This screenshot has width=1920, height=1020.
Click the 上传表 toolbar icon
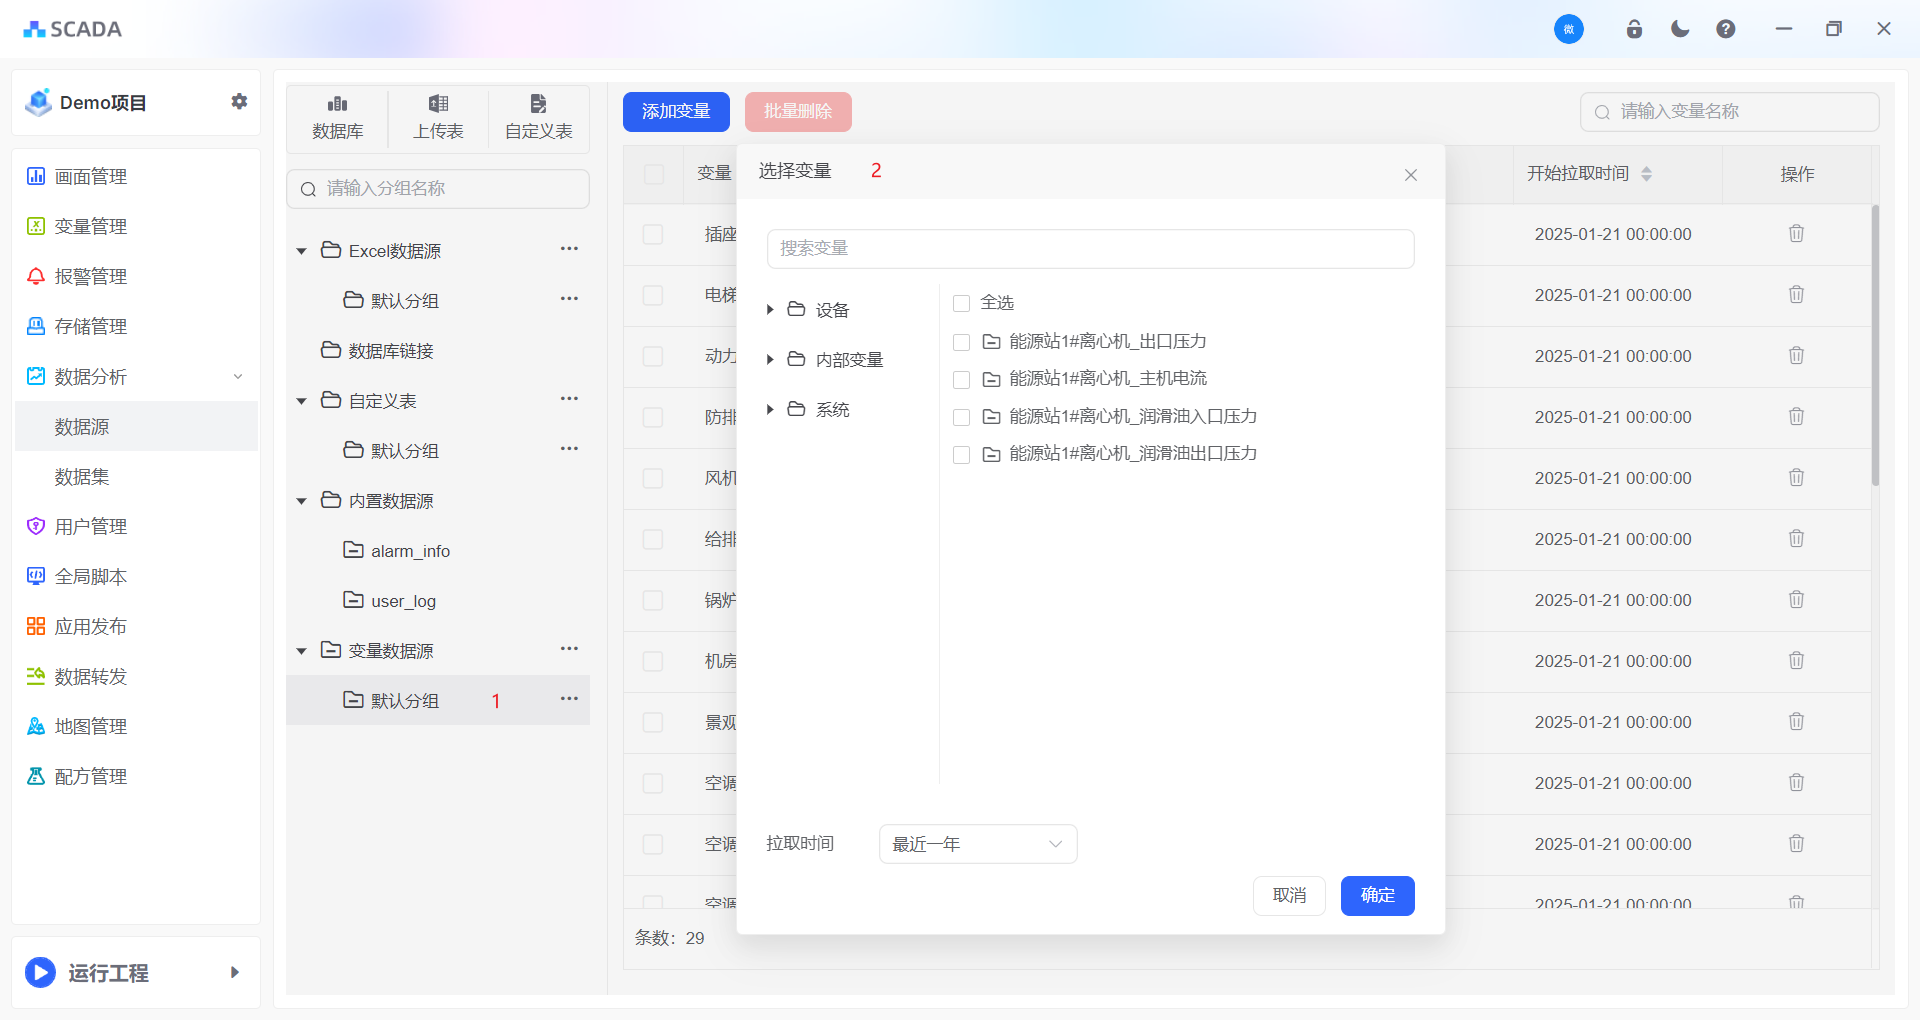click(438, 117)
